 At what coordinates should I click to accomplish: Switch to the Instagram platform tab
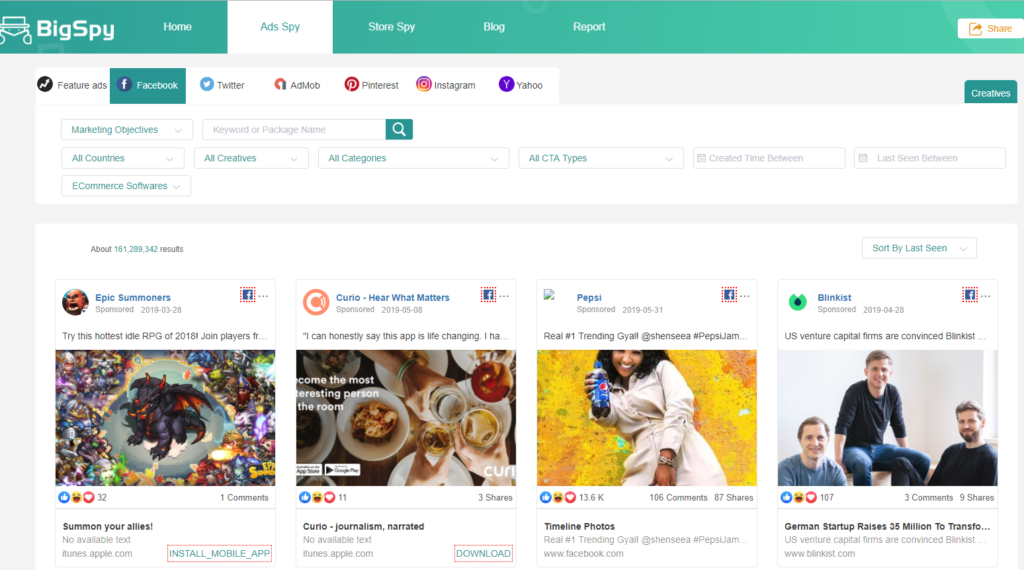point(446,85)
